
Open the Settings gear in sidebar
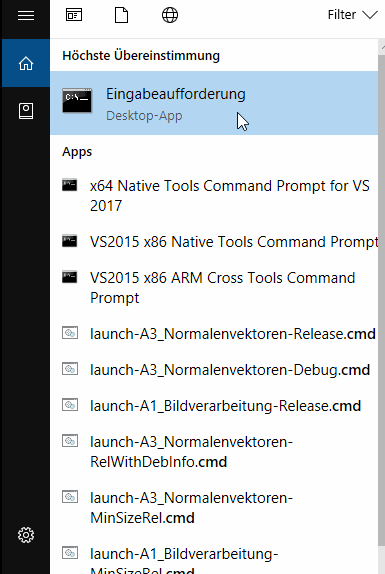26,535
